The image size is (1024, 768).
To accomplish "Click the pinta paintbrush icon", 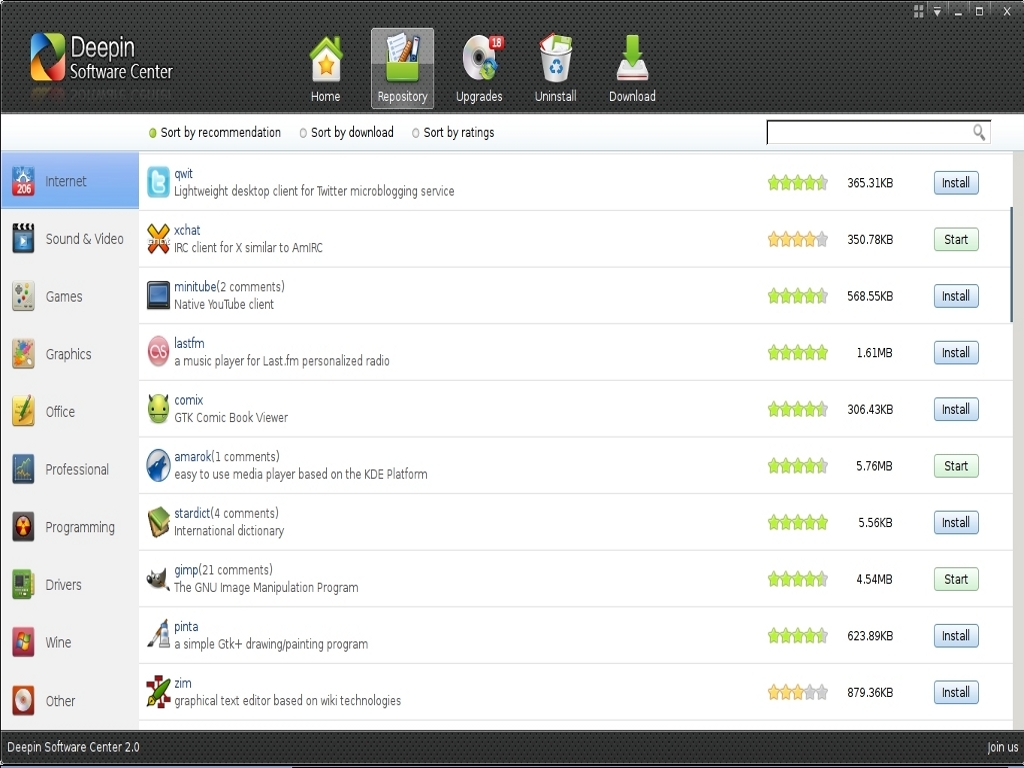I will pyautogui.click(x=158, y=635).
